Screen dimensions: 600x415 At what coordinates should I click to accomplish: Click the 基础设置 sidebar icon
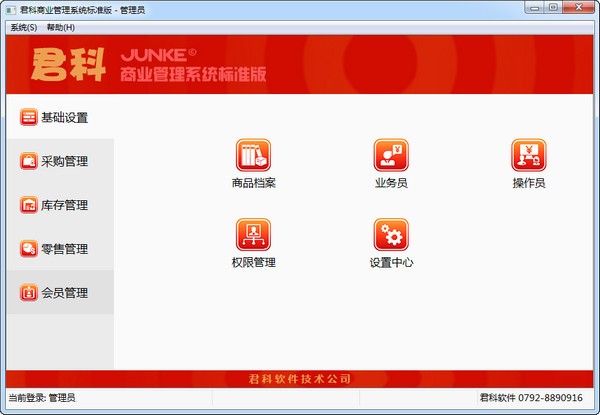tap(29, 117)
